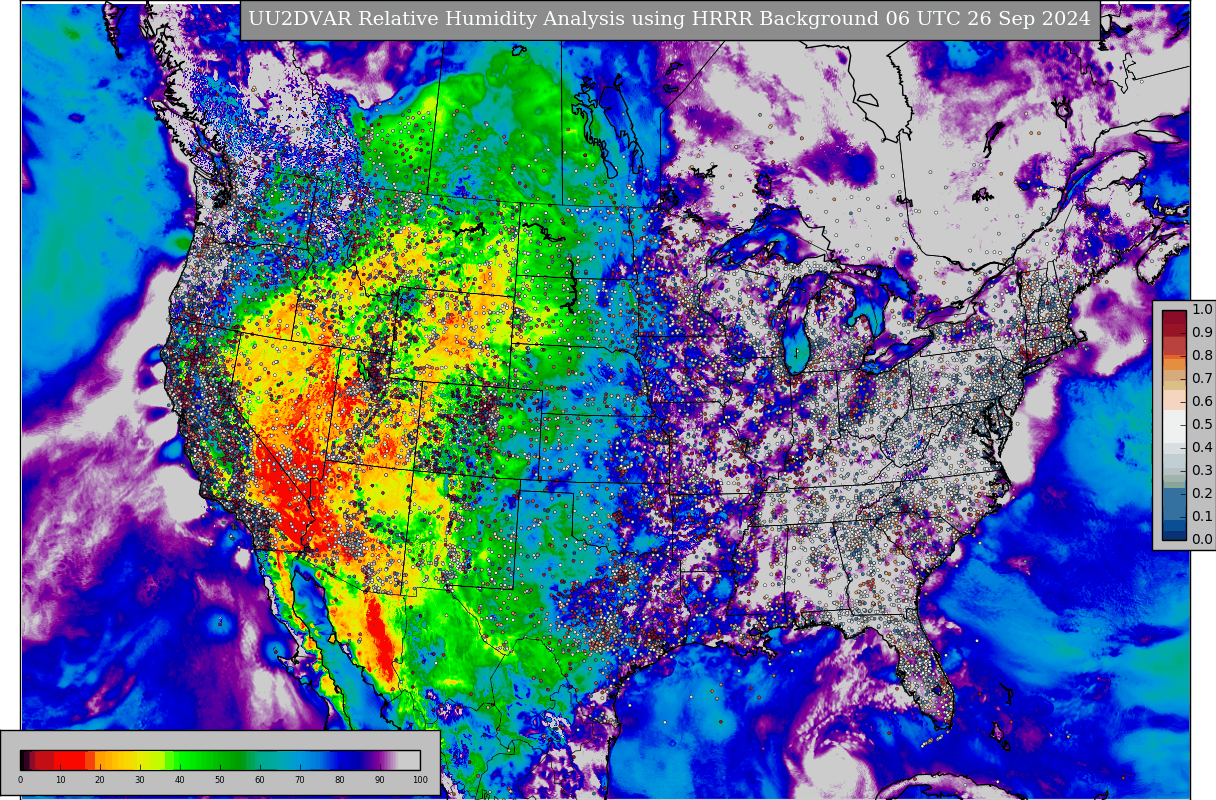The width and height of the screenshot is (1216, 800).
Task: Click the 0.4 label on right colorbar
Action: click(x=1202, y=447)
